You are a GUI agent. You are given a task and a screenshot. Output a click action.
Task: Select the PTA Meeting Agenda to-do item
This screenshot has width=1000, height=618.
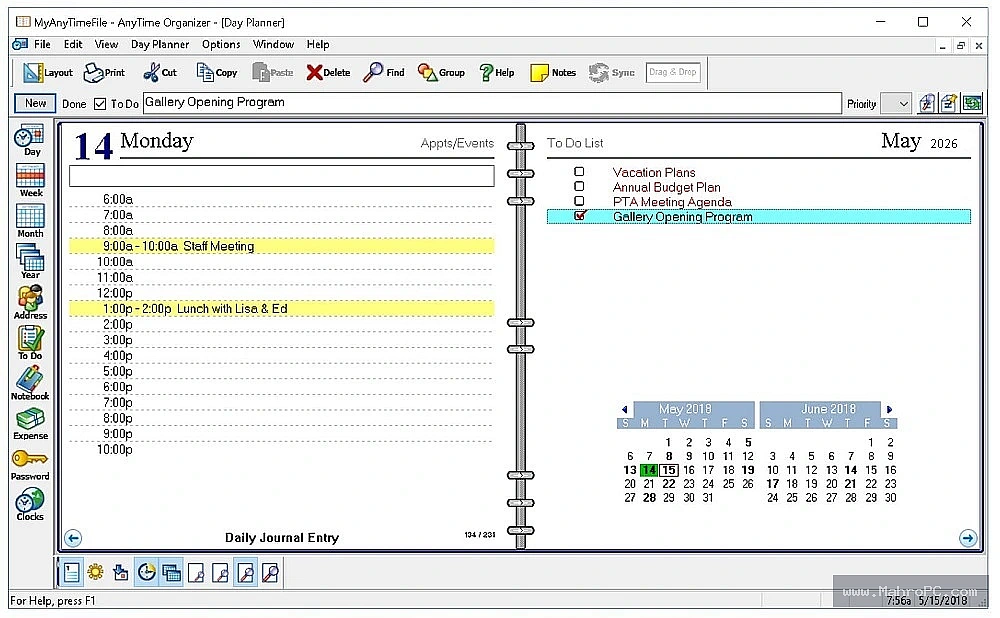[672, 202]
